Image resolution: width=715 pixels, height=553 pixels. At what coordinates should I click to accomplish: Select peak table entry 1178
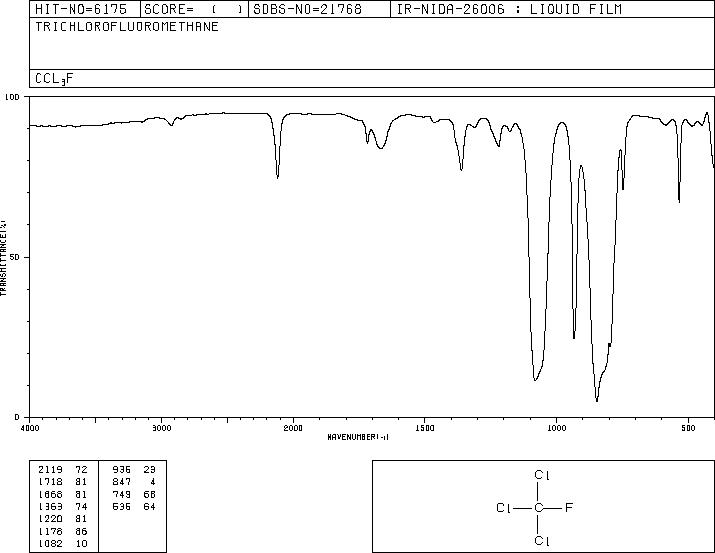point(50,531)
